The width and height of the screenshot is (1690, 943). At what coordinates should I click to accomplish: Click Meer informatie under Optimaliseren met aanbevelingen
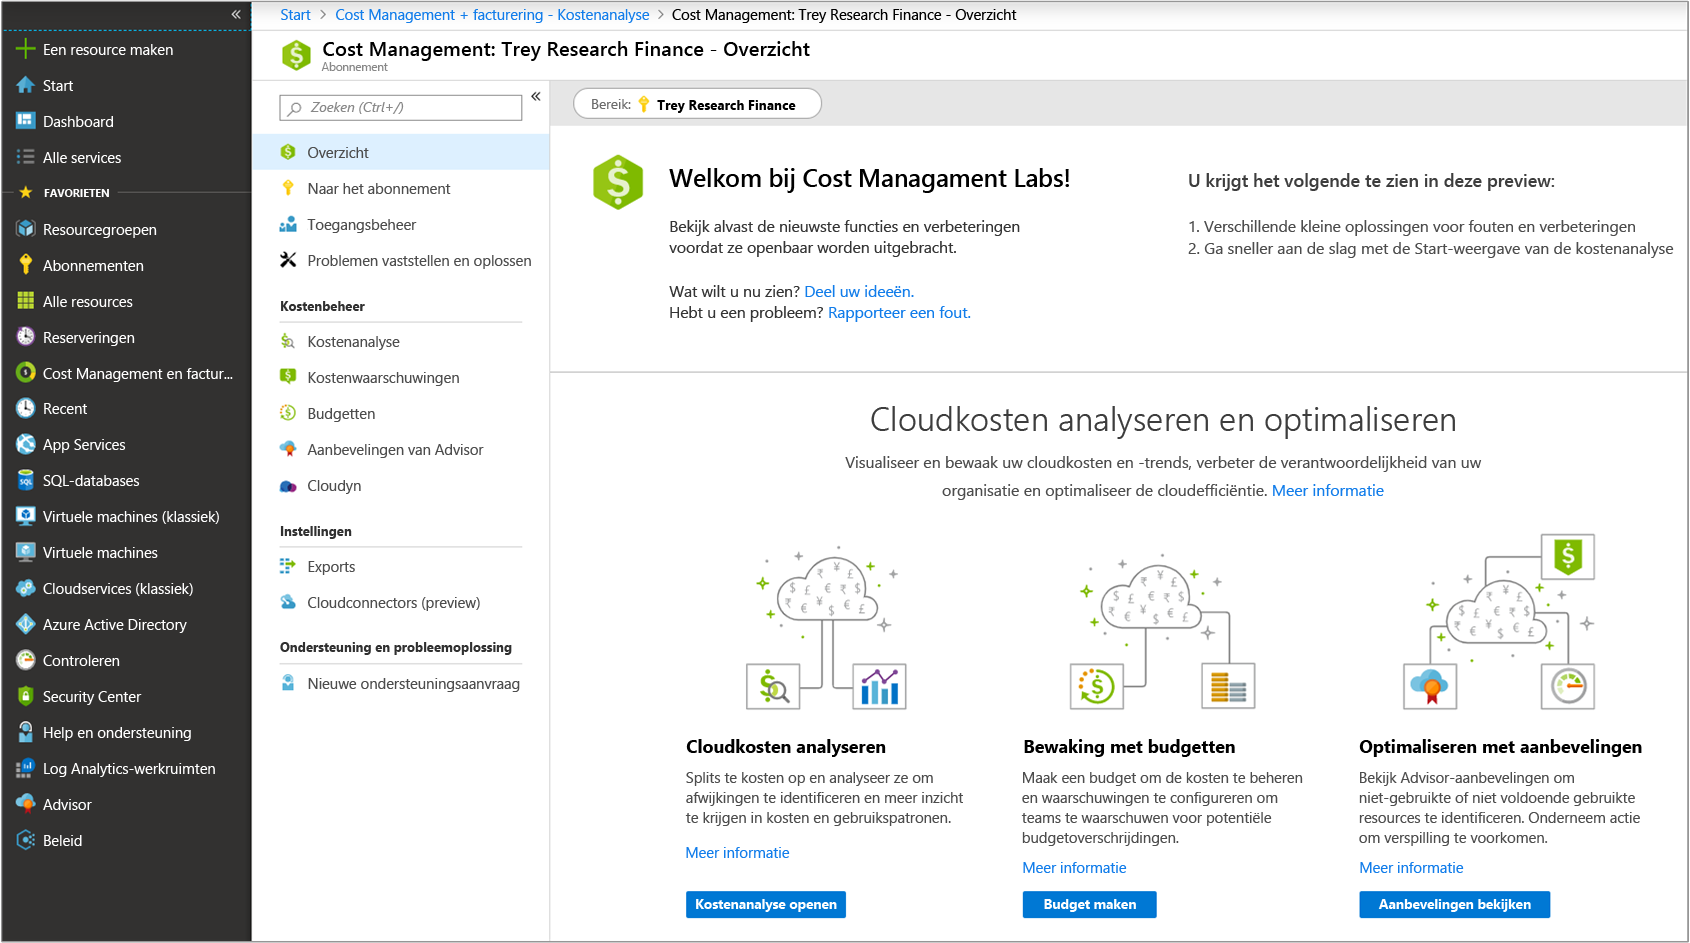pyautogui.click(x=1411, y=867)
